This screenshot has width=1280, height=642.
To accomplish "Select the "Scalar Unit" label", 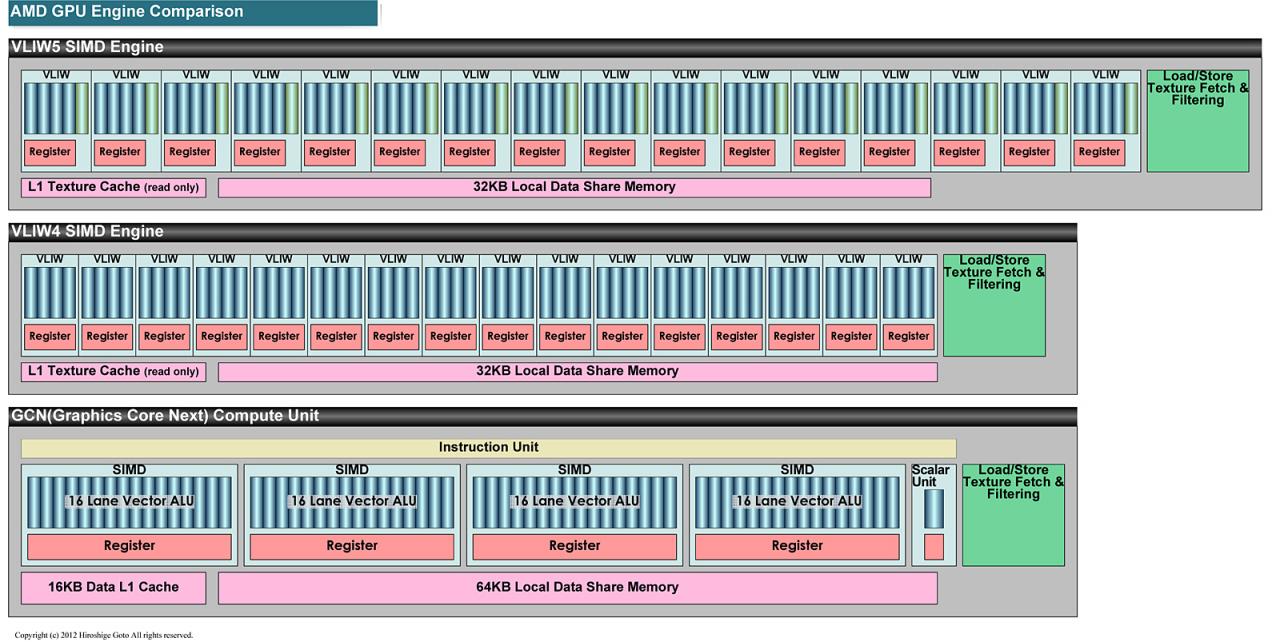I will coord(930,476).
